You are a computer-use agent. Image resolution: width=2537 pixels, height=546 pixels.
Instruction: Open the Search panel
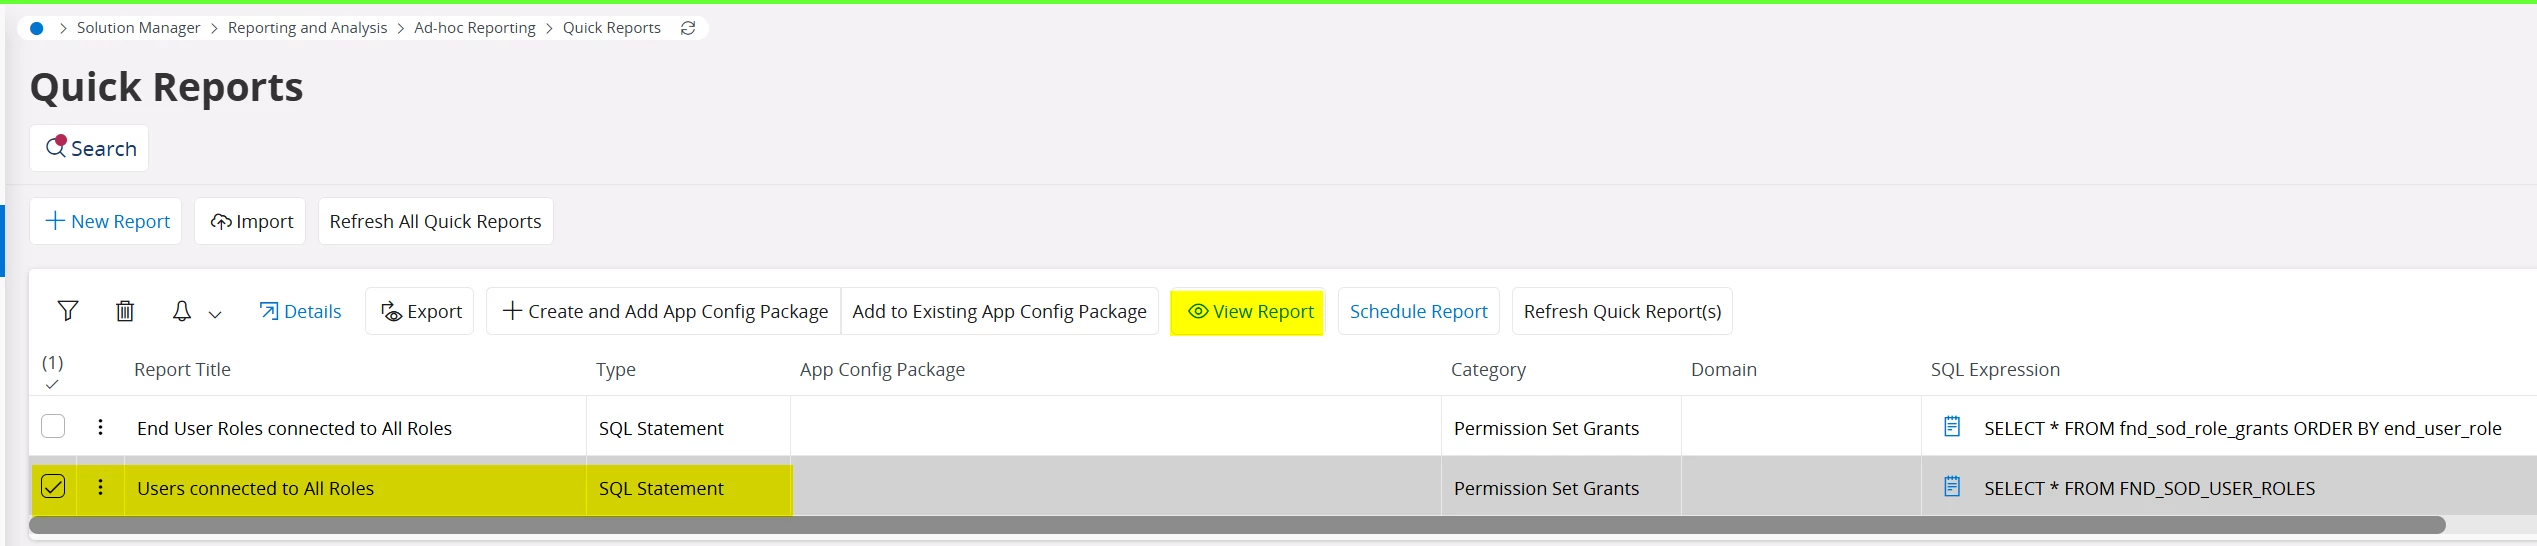pos(89,148)
